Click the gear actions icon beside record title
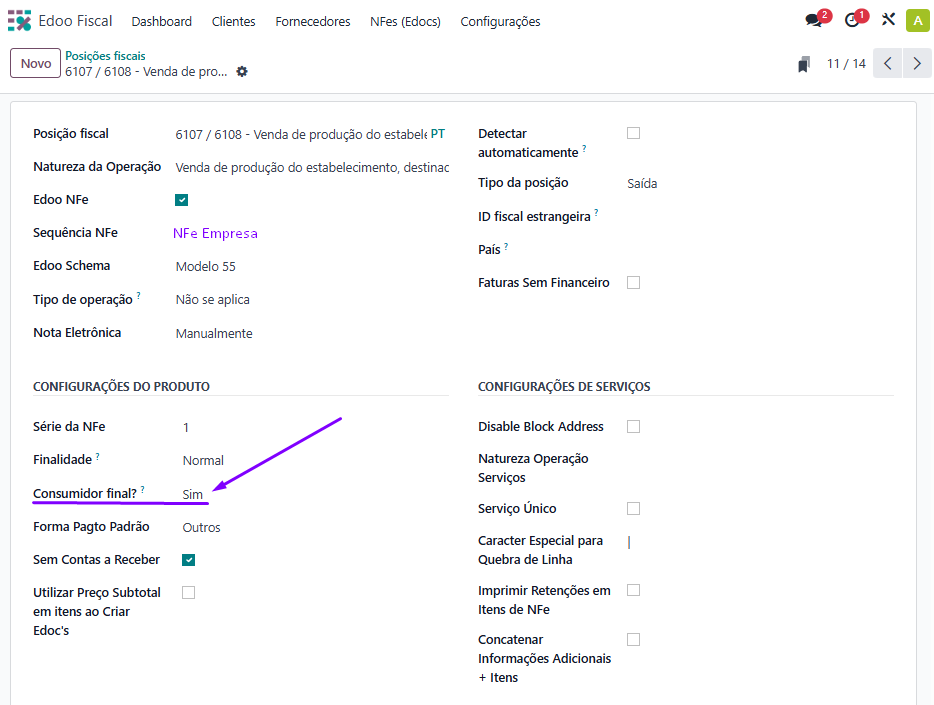Image resolution: width=934 pixels, height=705 pixels. click(x=242, y=71)
